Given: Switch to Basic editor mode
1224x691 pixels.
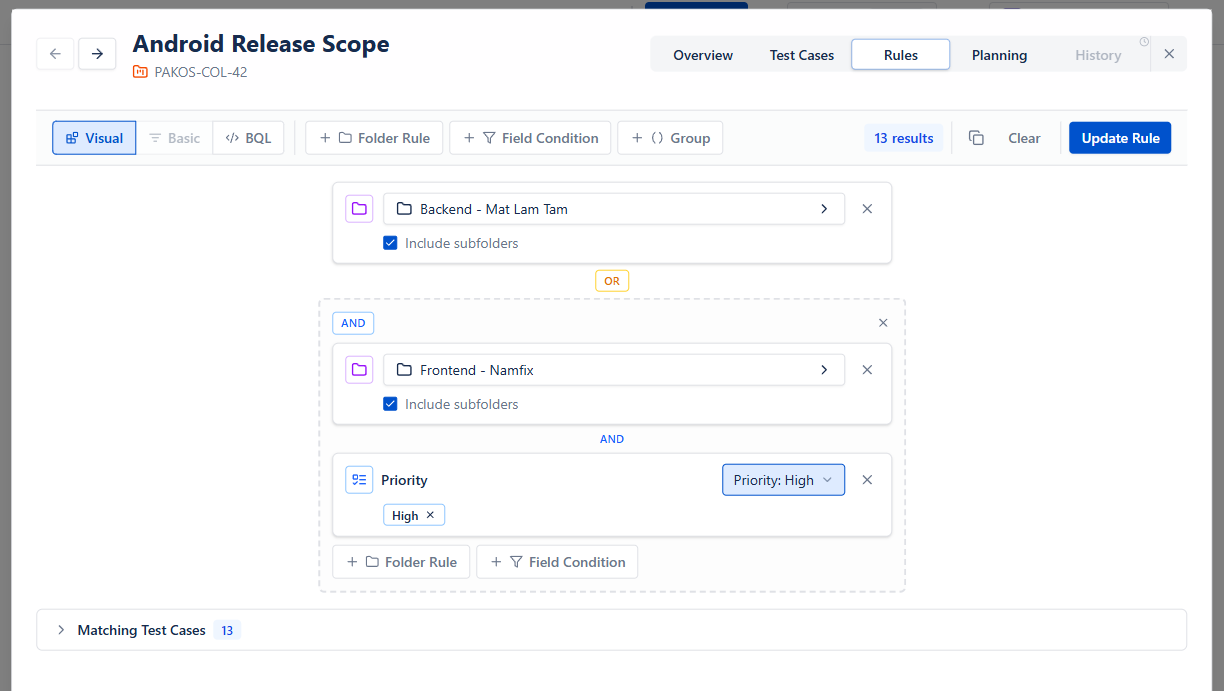Looking at the screenshot, I should (x=175, y=138).
